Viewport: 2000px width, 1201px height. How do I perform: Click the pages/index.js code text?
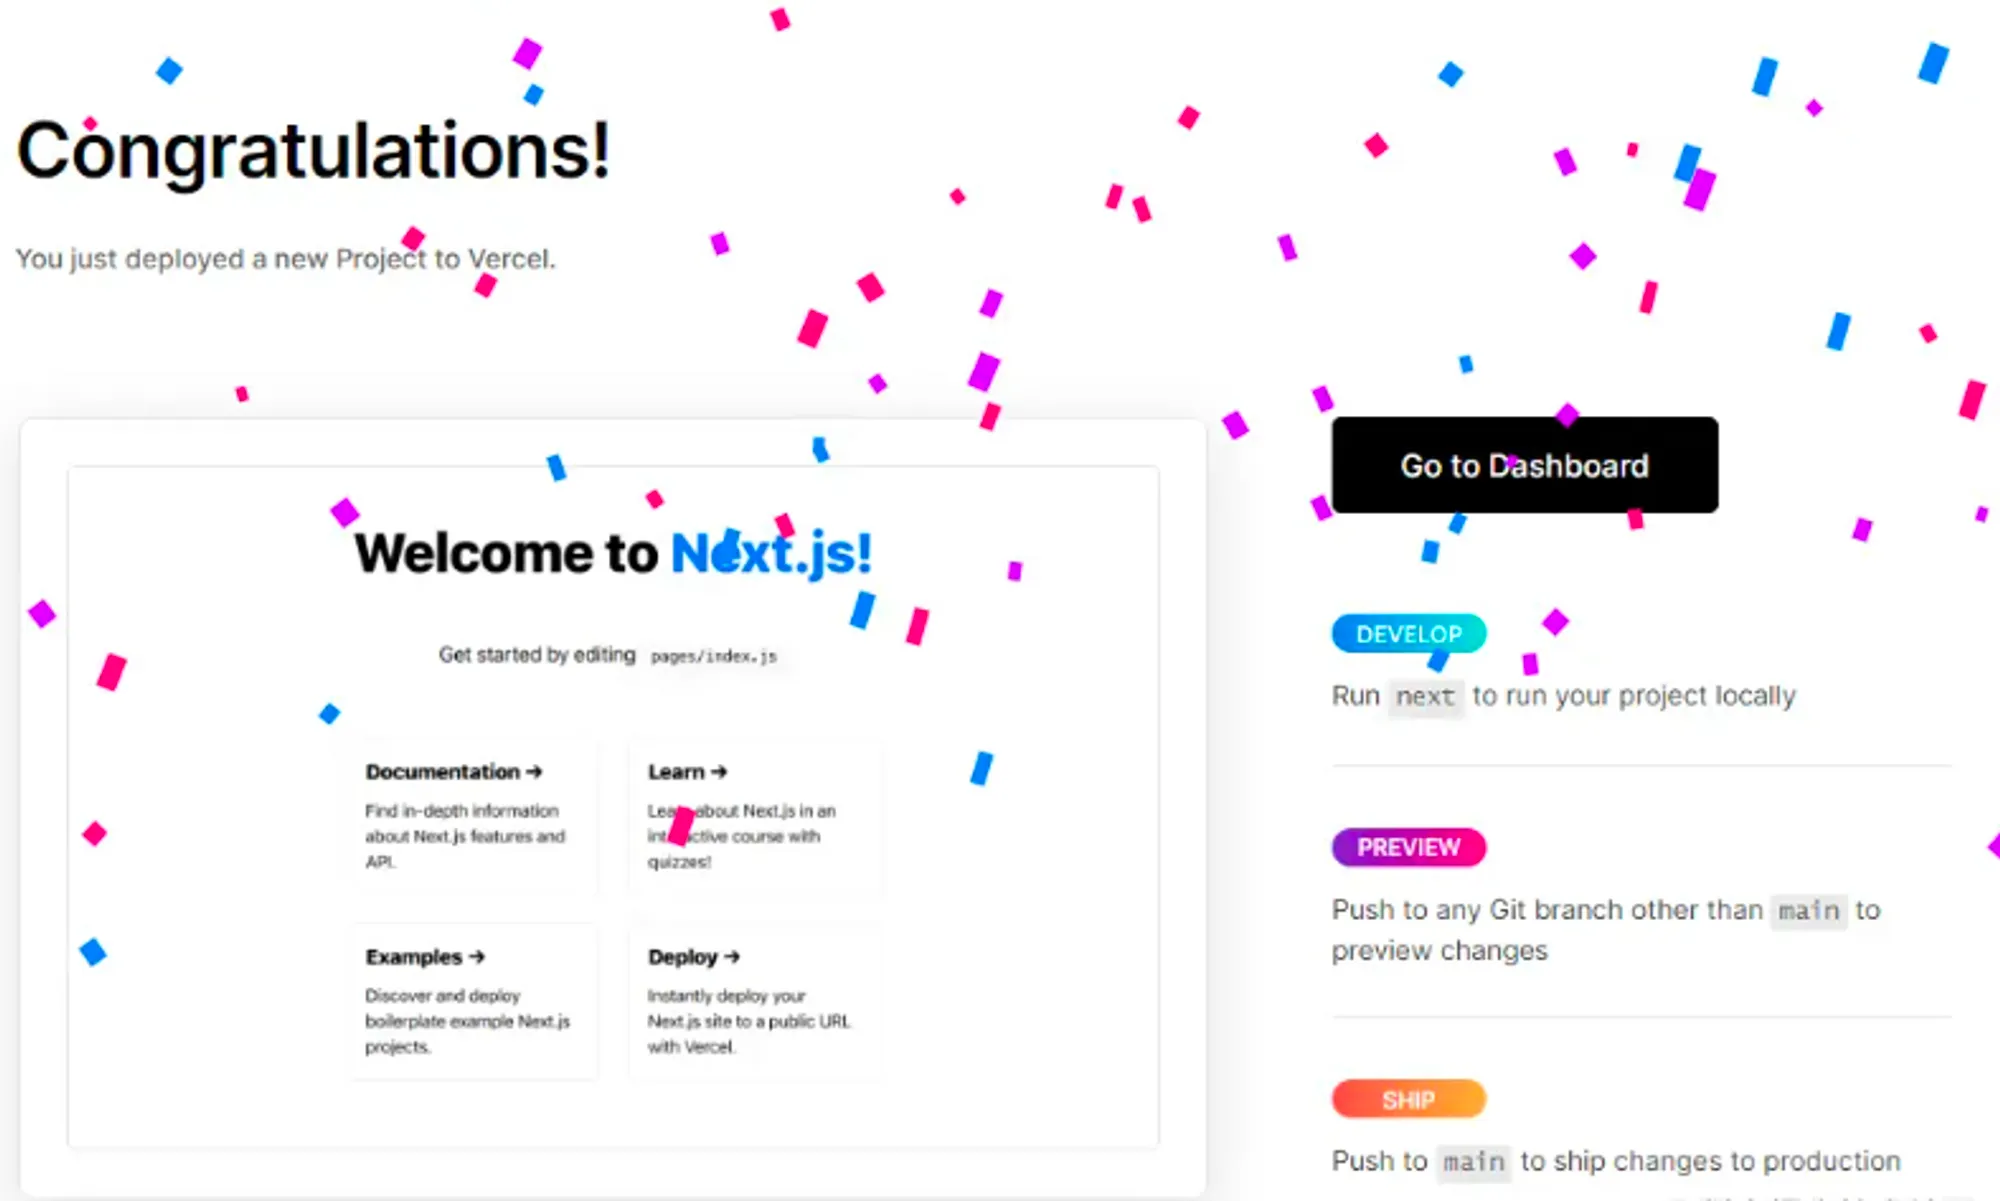click(714, 657)
